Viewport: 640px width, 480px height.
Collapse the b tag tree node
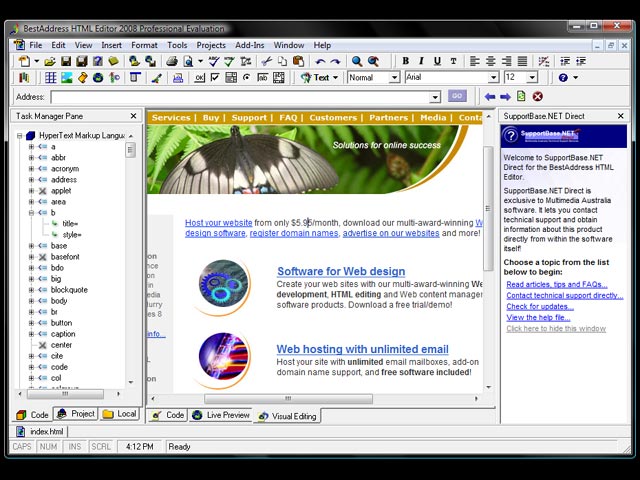pos(31,213)
